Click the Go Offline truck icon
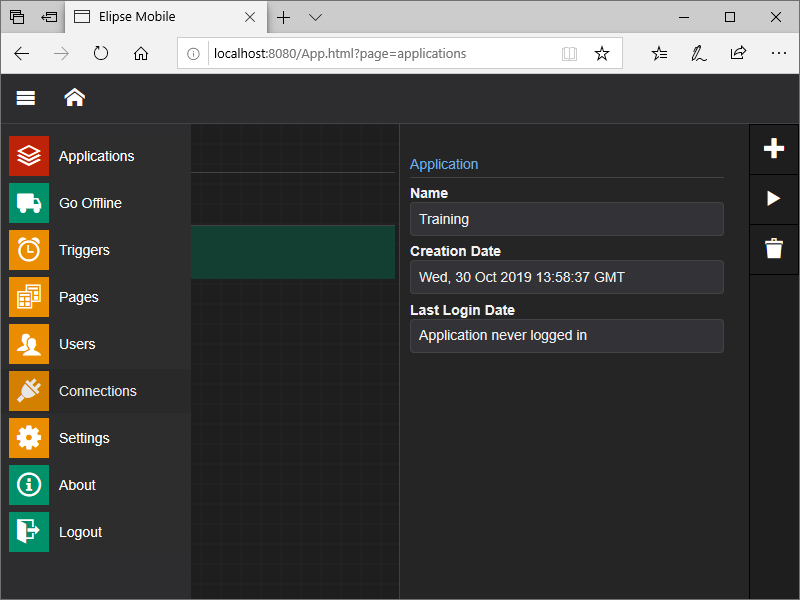The image size is (800, 600). (29, 203)
